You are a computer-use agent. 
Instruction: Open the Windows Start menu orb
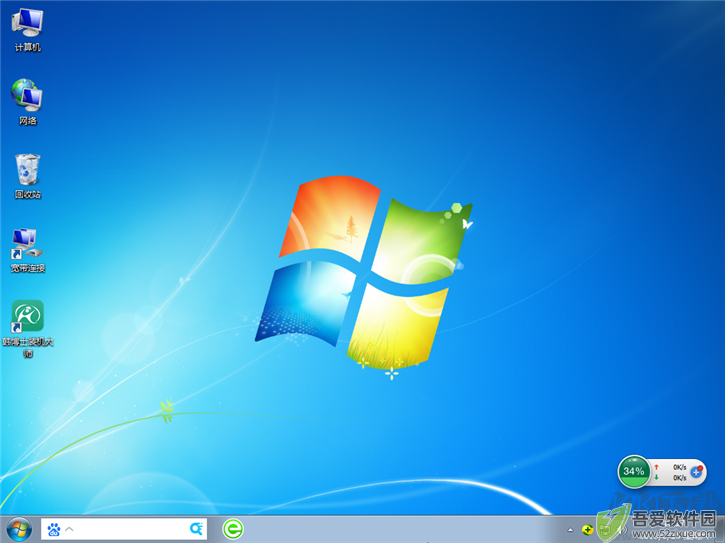(19, 529)
